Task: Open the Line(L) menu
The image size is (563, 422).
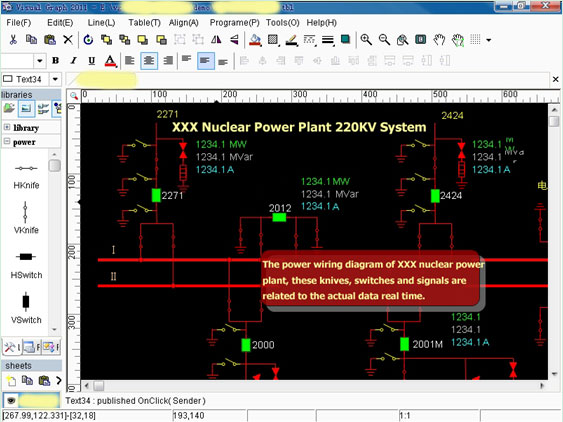Action: (x=101, y=23)
